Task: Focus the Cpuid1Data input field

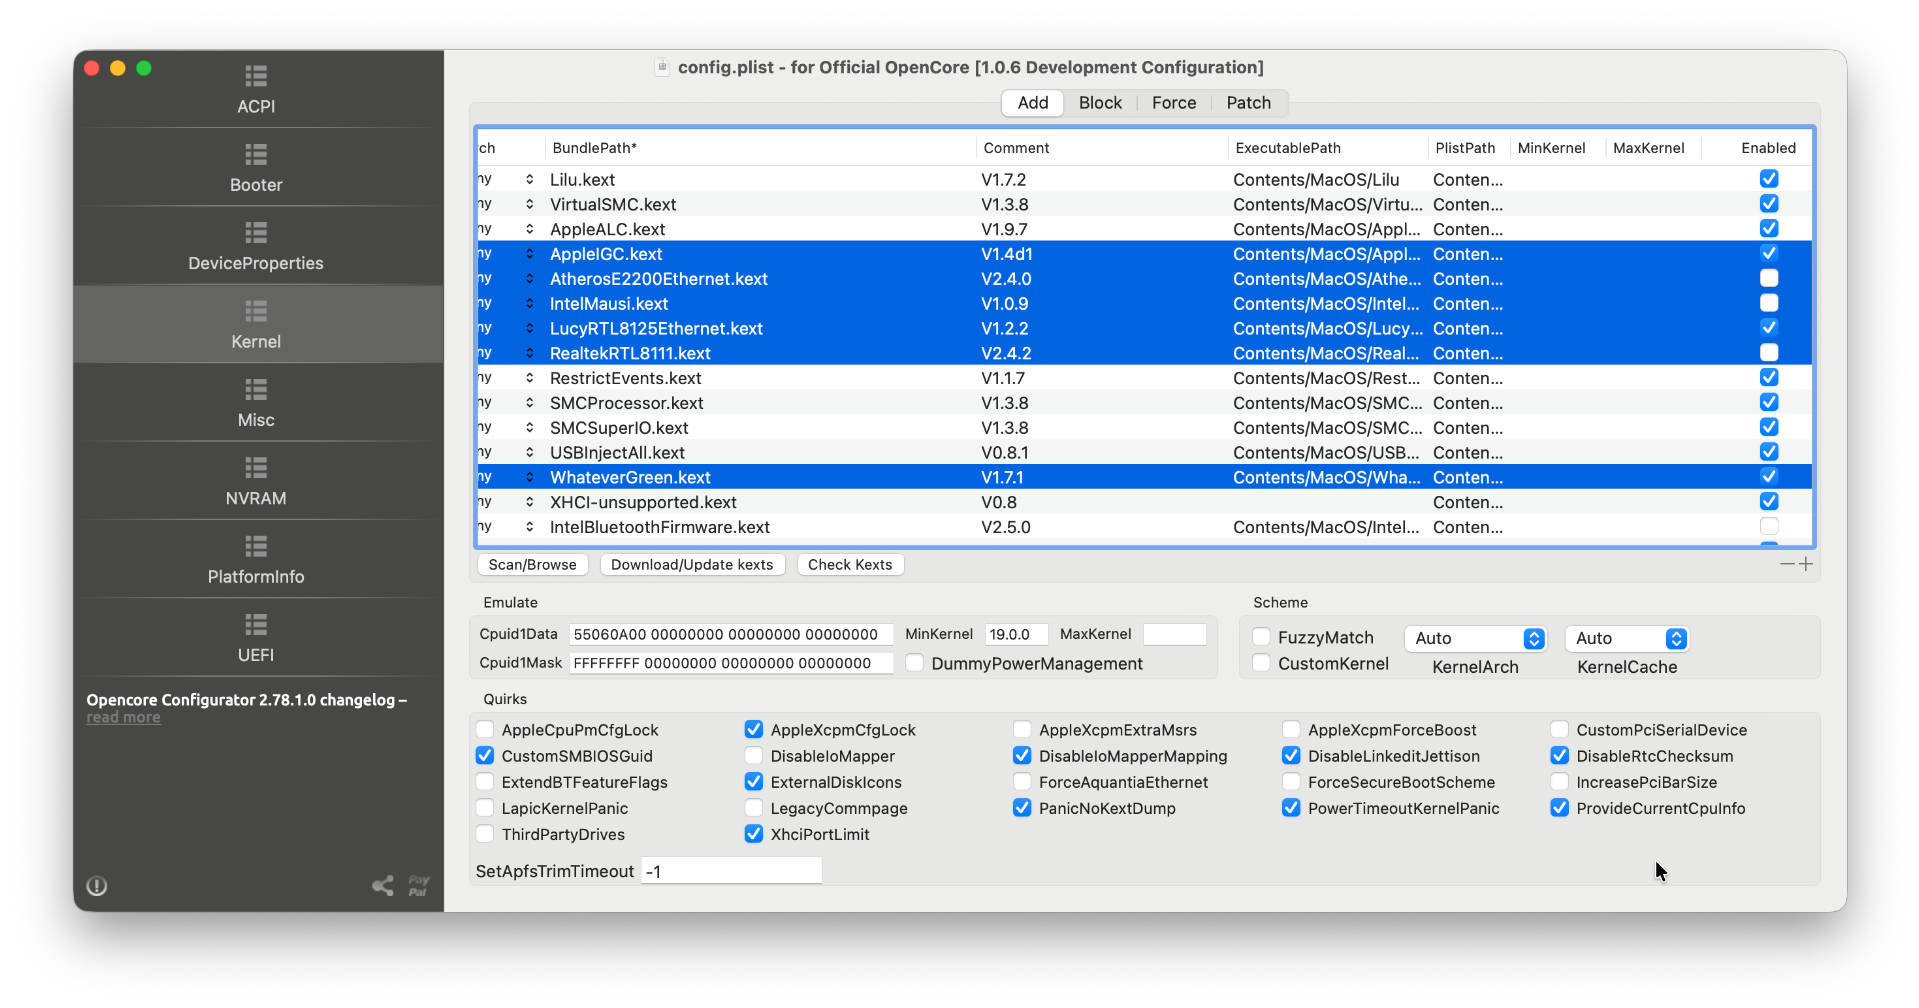Action: 731,634
